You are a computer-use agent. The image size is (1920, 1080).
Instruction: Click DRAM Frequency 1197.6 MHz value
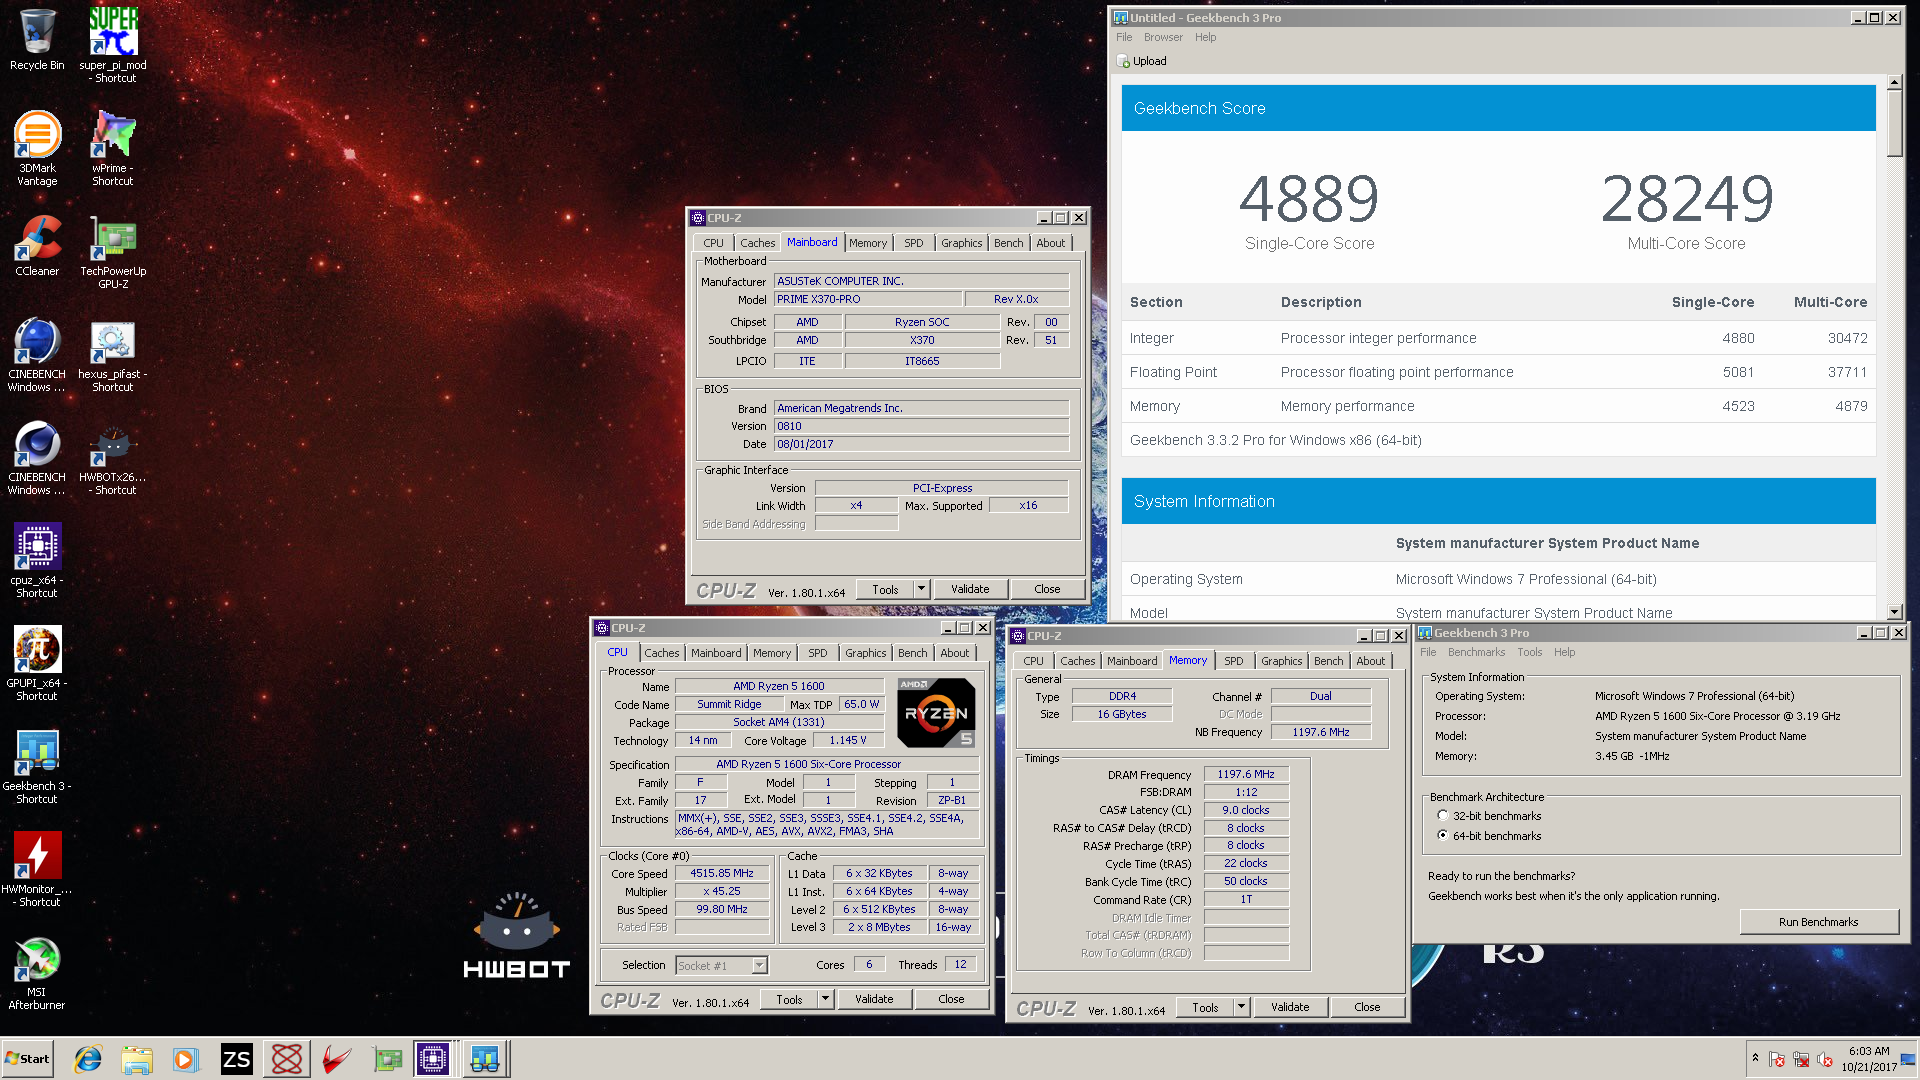pyautogui.click(x=1246, y=774)
